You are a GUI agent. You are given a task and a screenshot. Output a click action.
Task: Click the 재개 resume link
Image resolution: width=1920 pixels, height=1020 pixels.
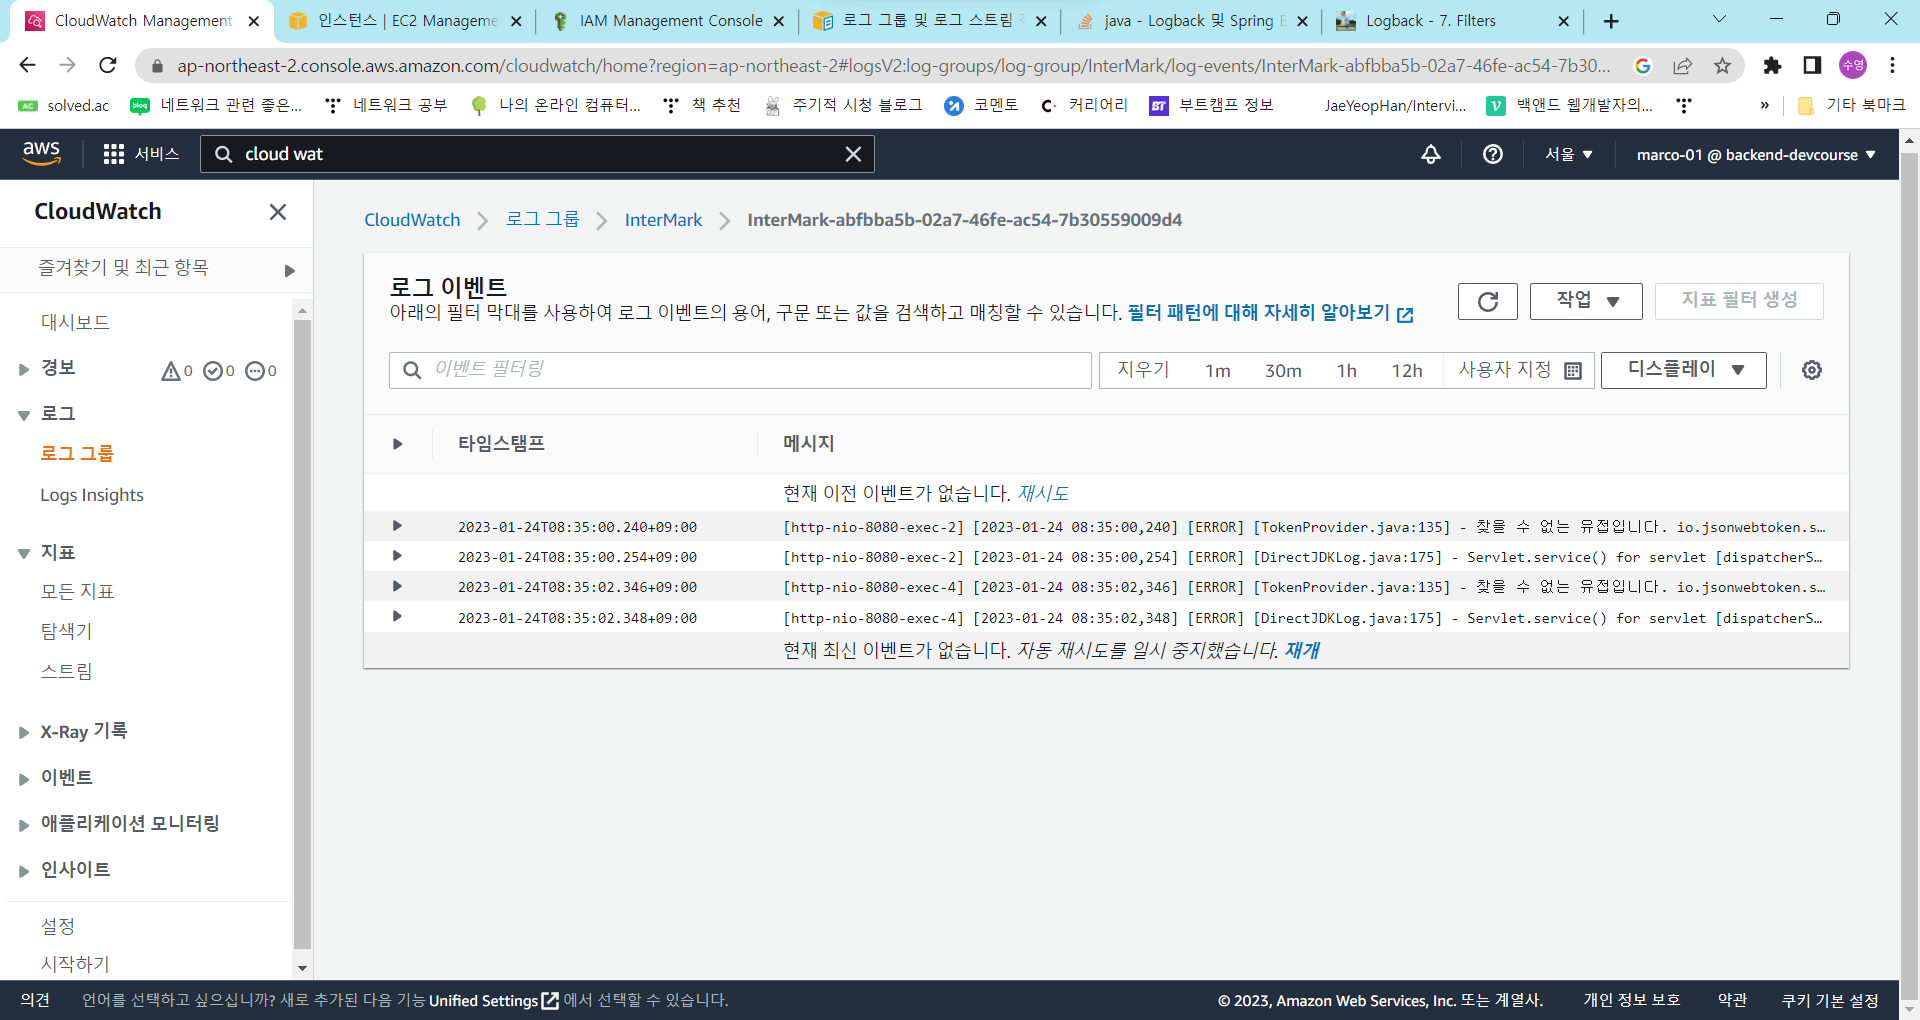pos(1302,650)
